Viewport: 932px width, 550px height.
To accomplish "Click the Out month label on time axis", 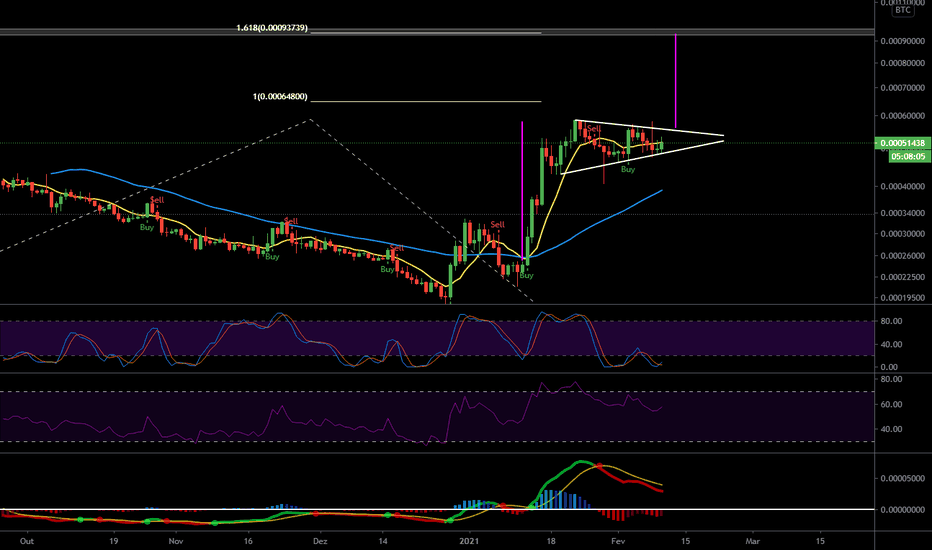I will click(x=27, y=541).
